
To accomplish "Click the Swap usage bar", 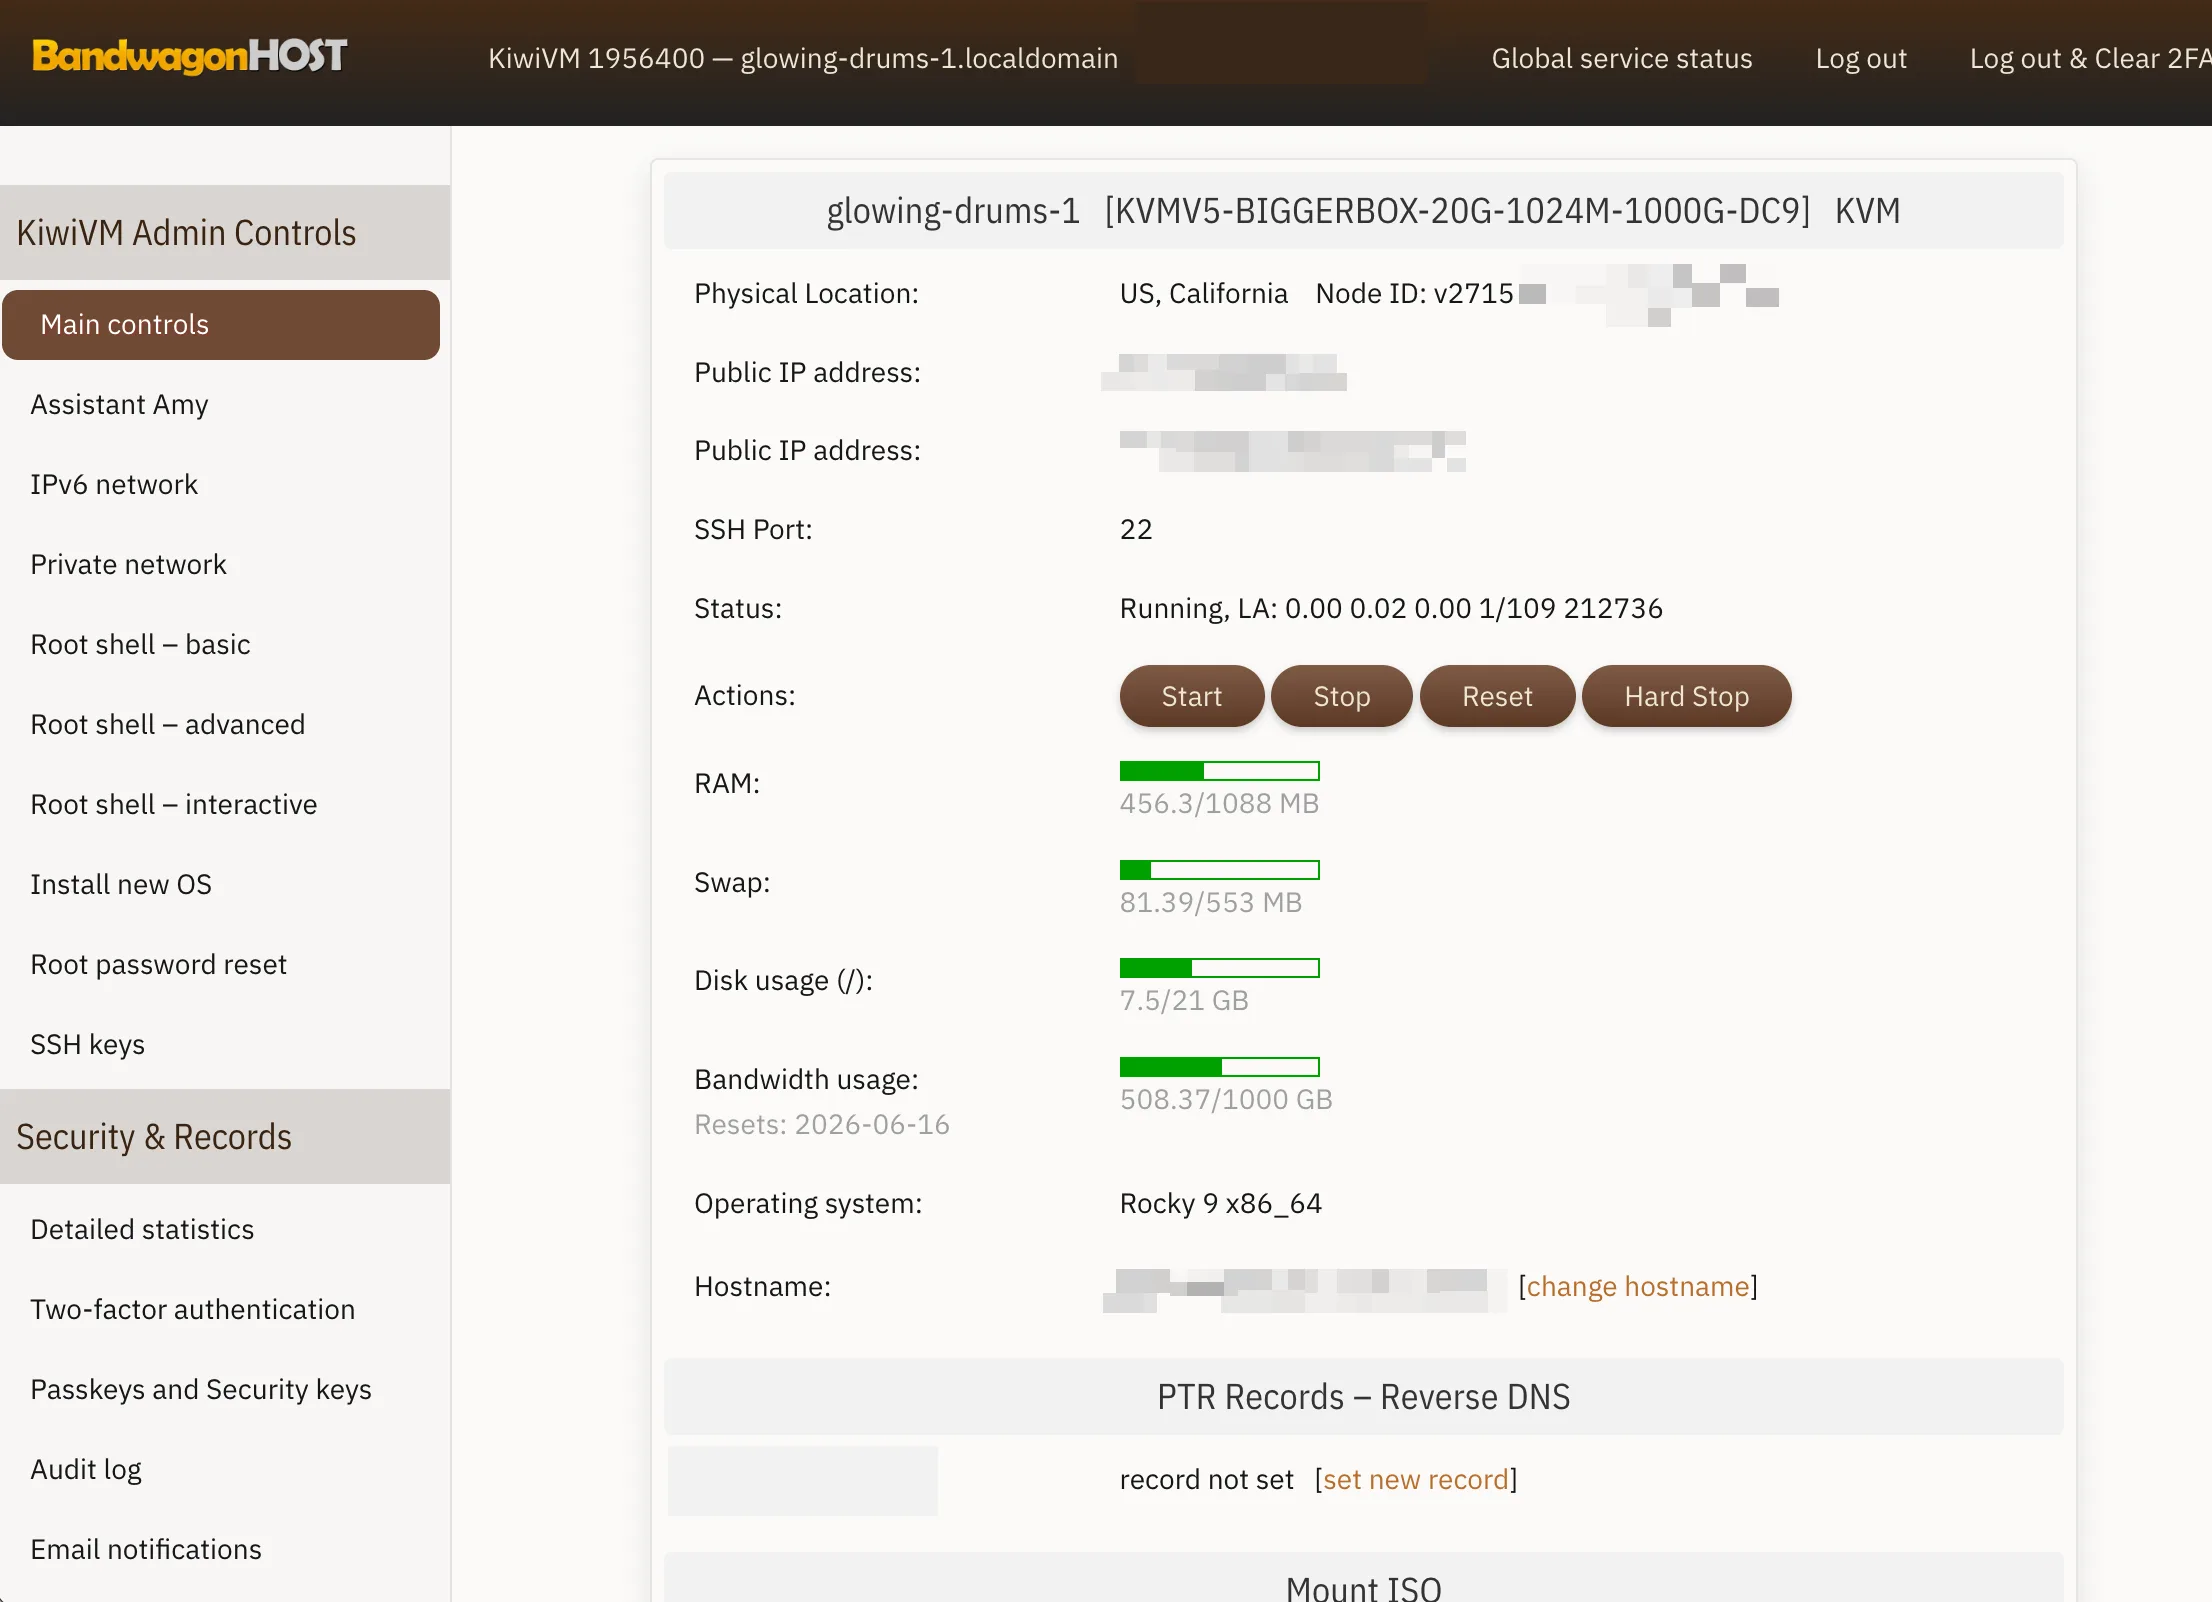I will coord(1219,870).
